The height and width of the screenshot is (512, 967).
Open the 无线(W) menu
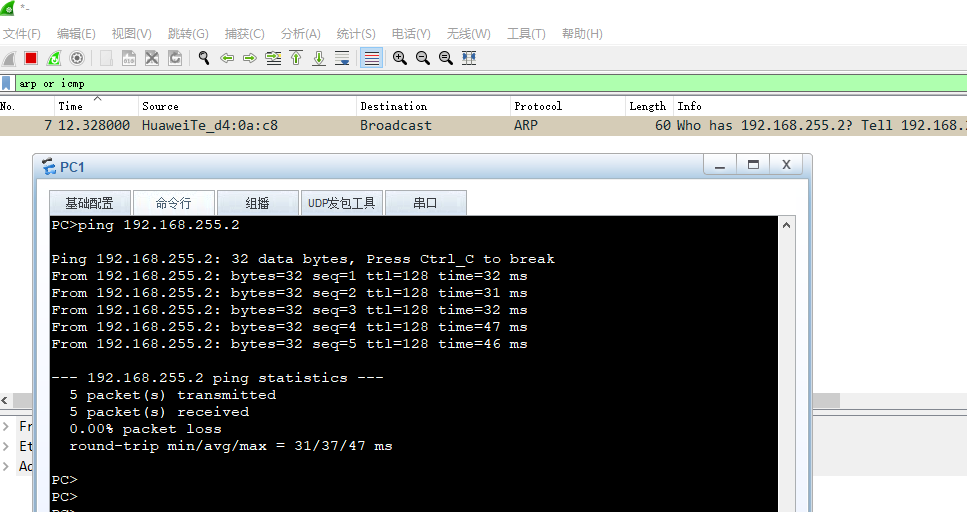[468, 34]
